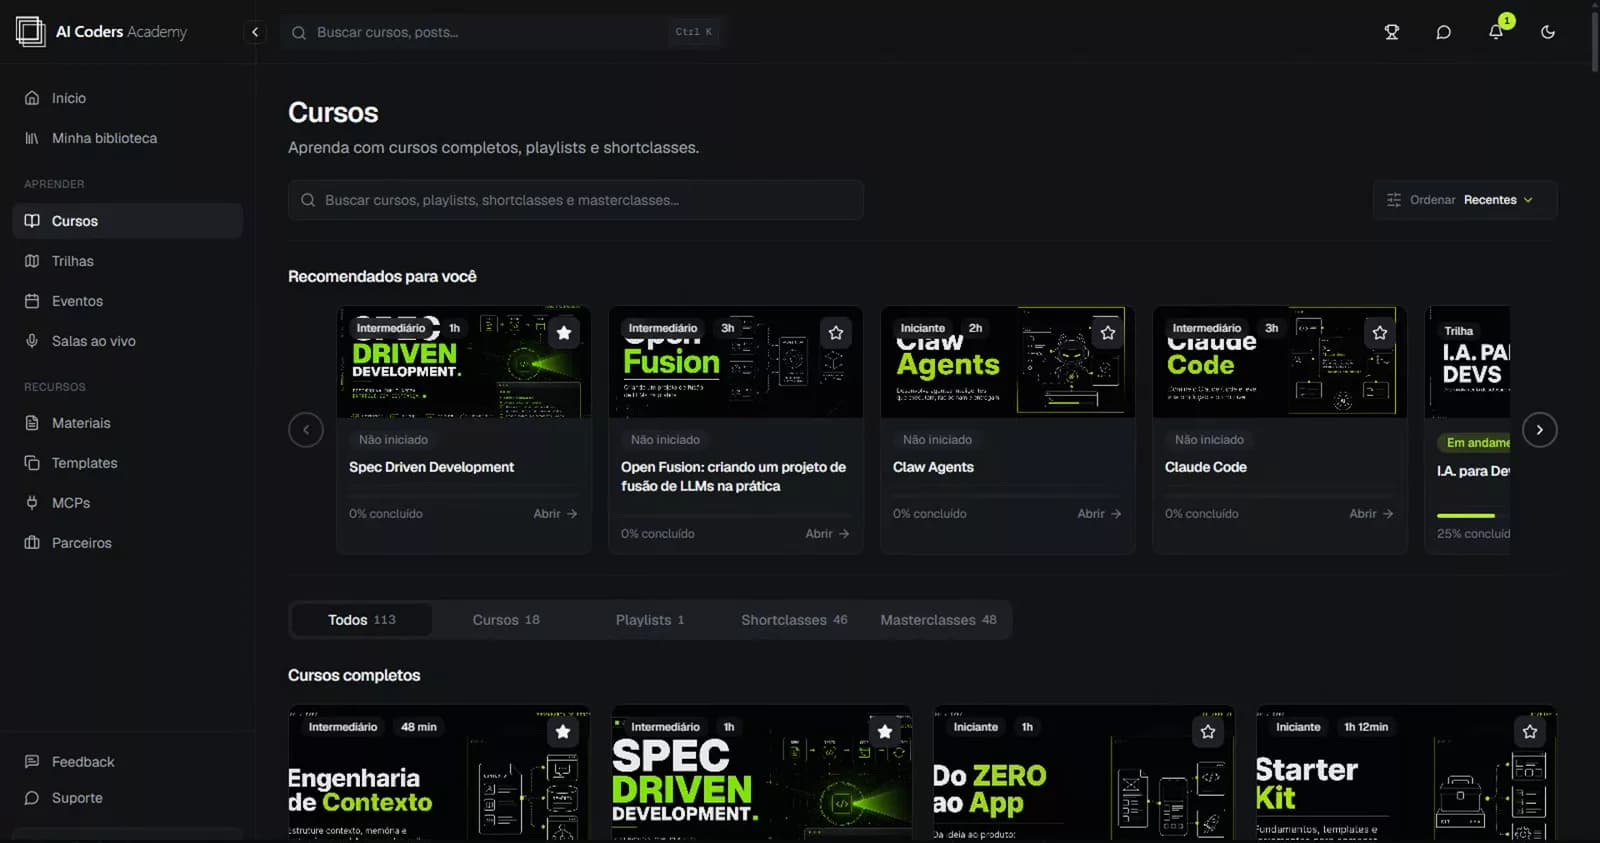1600x843 pixels.
Task: Go to Início in the sidebar
Action: coord(127,98)
